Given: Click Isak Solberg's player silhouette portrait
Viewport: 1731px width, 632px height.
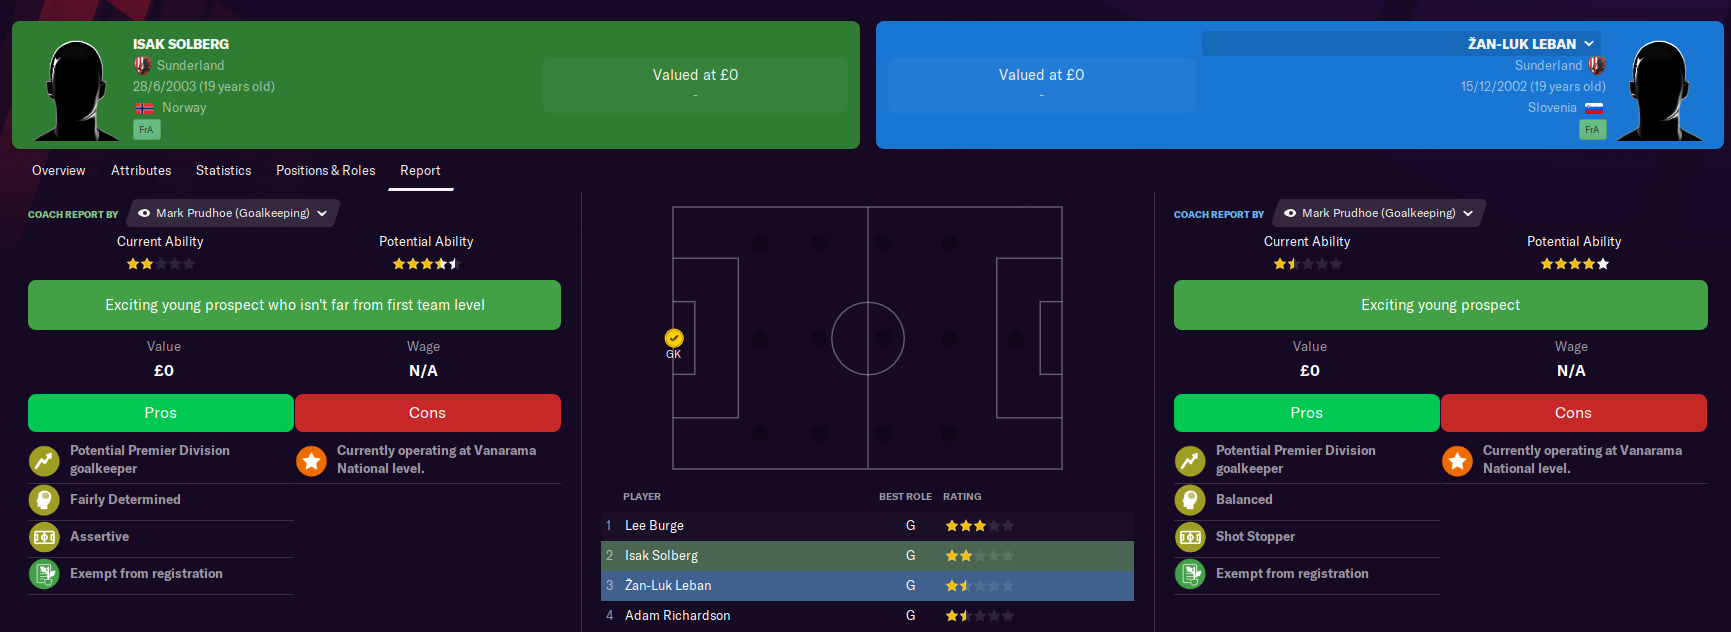Looking at the screenshot, I should coord(77,90).
